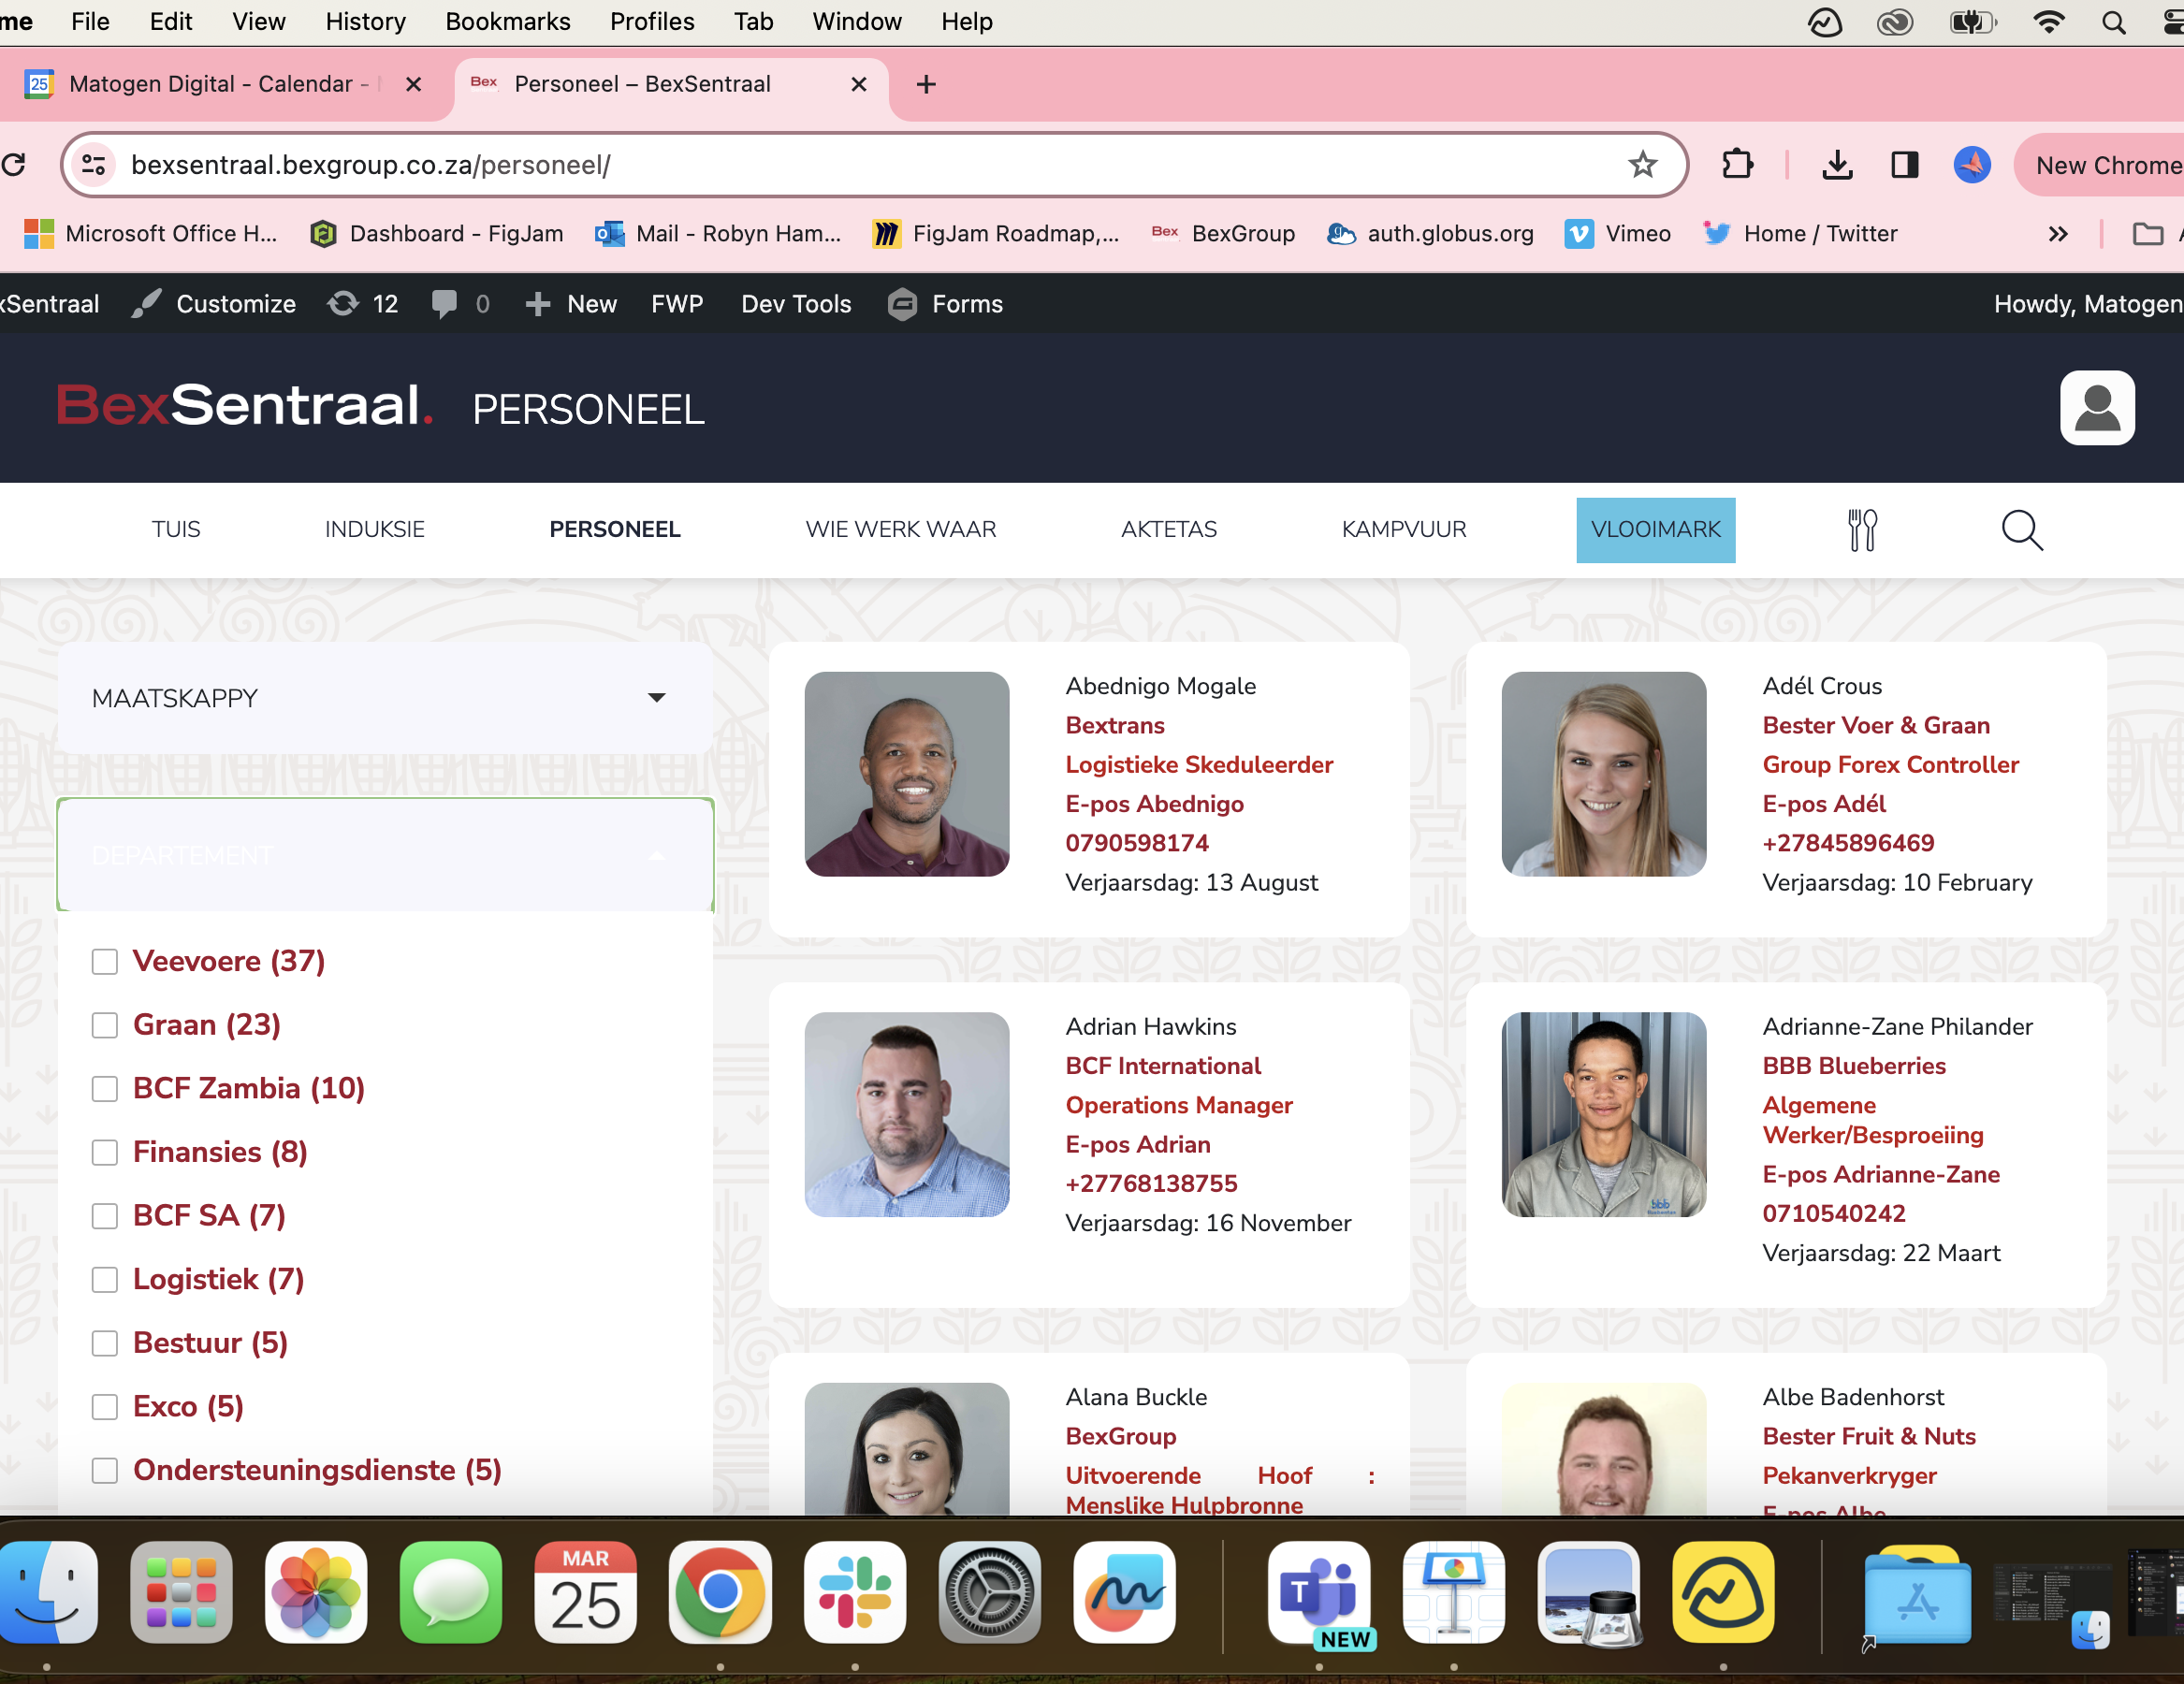Tick the BCF Zambia (10) checkbox
Image resolution: width=2184 pixels, height=1684 pixels.
(105, 1089)
